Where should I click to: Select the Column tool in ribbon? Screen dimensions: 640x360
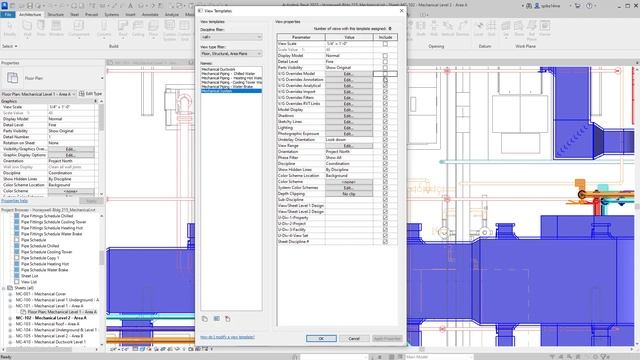(x=104, y=29)
